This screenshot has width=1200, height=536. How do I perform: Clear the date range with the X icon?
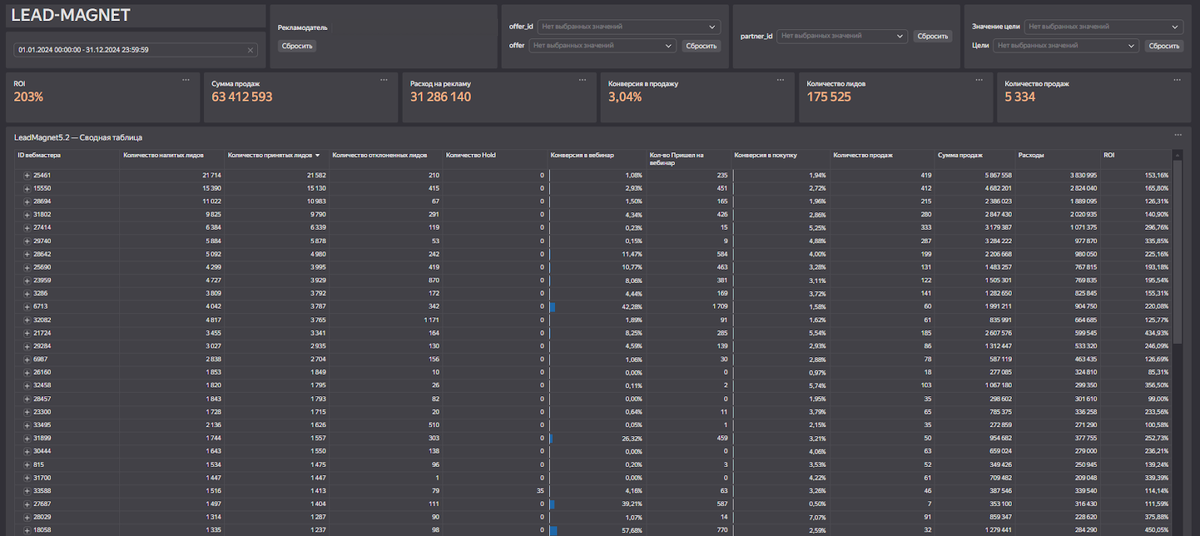(250, 49)
